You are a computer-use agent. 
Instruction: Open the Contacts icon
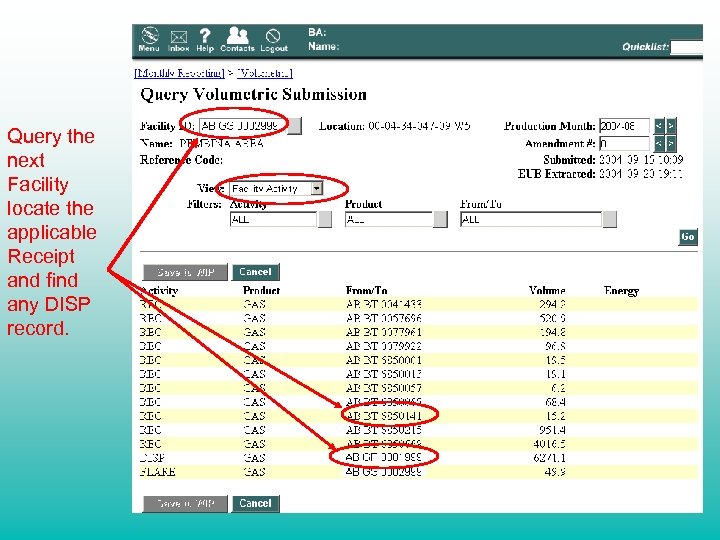237,39
